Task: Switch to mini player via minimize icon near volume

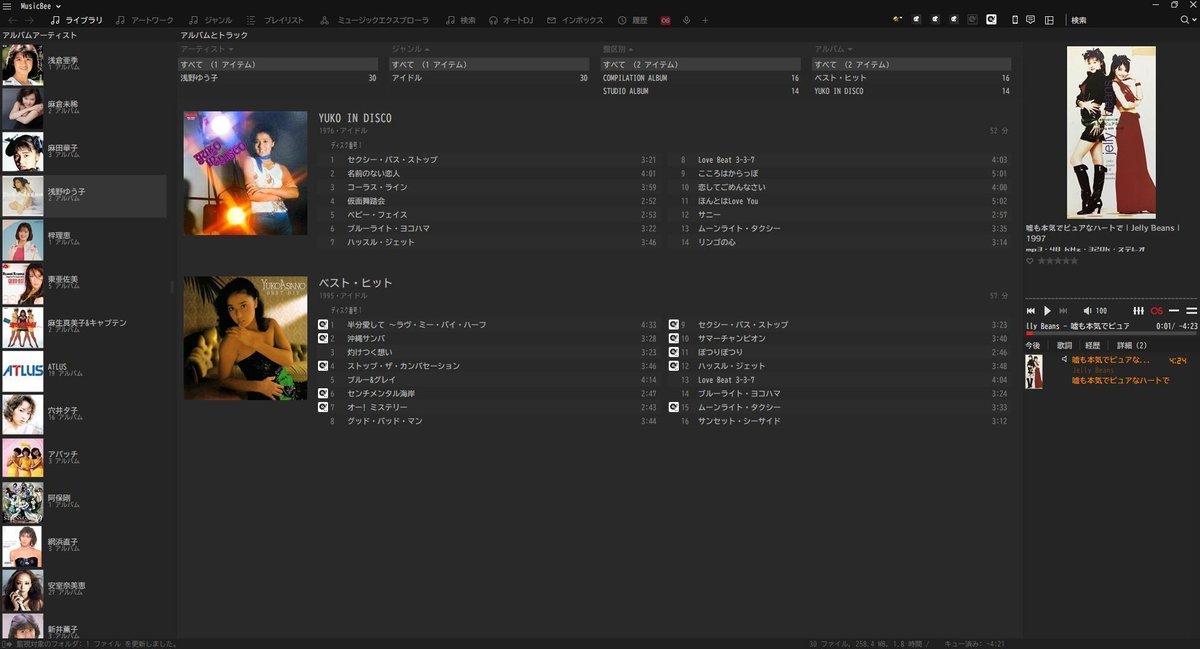Action: pyautogui.click(x=1174, y=310)
